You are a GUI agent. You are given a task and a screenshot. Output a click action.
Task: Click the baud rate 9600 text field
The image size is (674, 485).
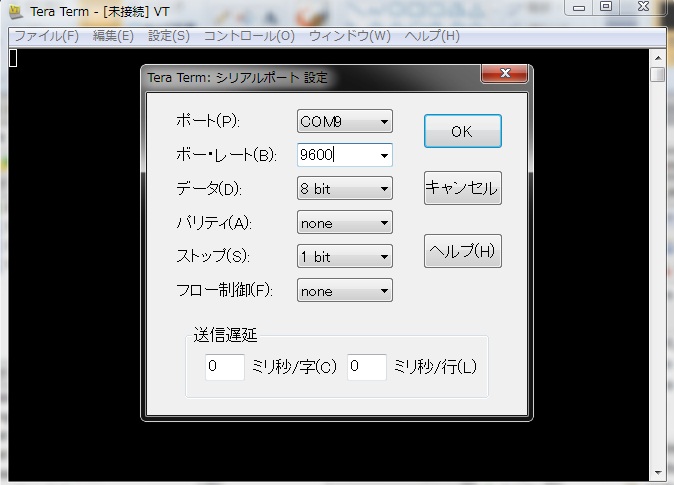pos(337,155)
